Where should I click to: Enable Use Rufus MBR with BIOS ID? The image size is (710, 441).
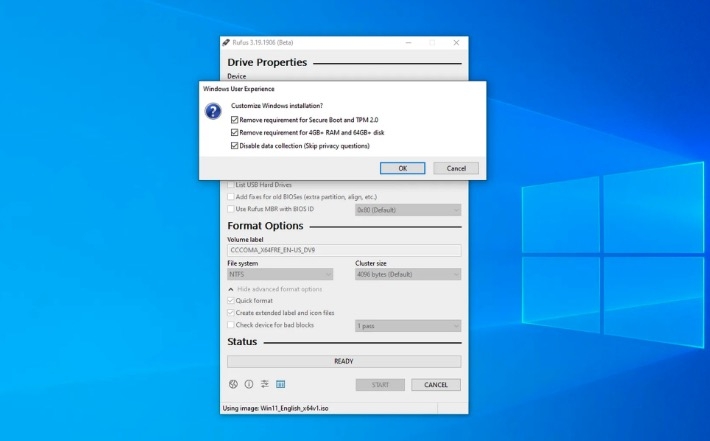[231, 209]
